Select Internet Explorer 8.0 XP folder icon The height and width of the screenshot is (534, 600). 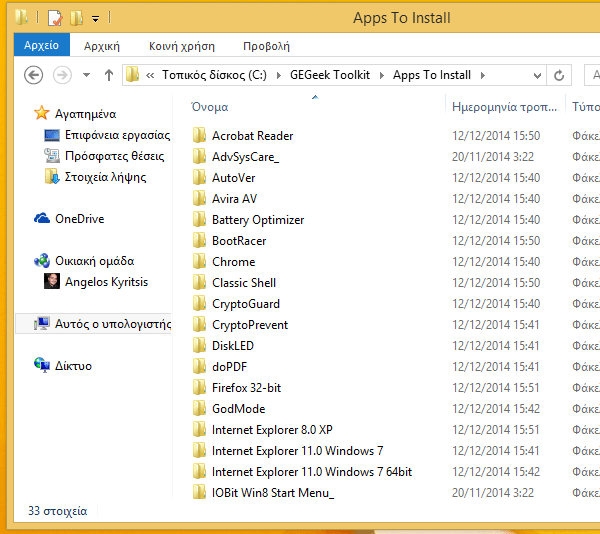click(x=199, y=430)
